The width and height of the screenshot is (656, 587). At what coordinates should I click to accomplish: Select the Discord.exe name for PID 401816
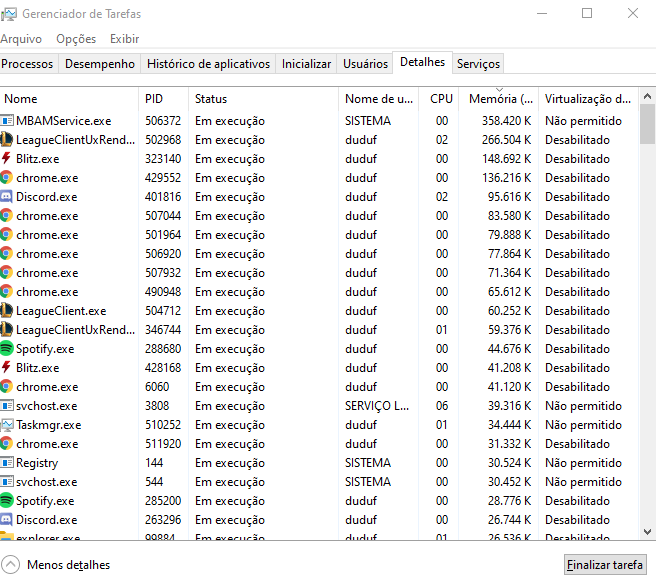pyautogui.click(x=46, y=197)
